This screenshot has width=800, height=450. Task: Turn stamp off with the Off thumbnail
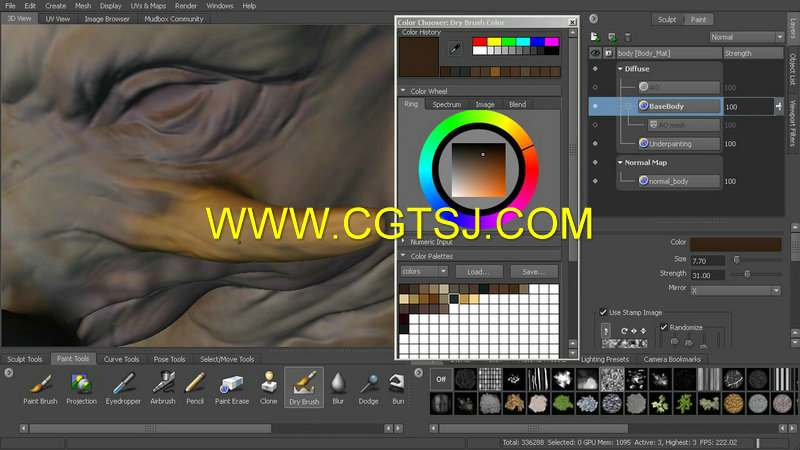pos(441,379)
